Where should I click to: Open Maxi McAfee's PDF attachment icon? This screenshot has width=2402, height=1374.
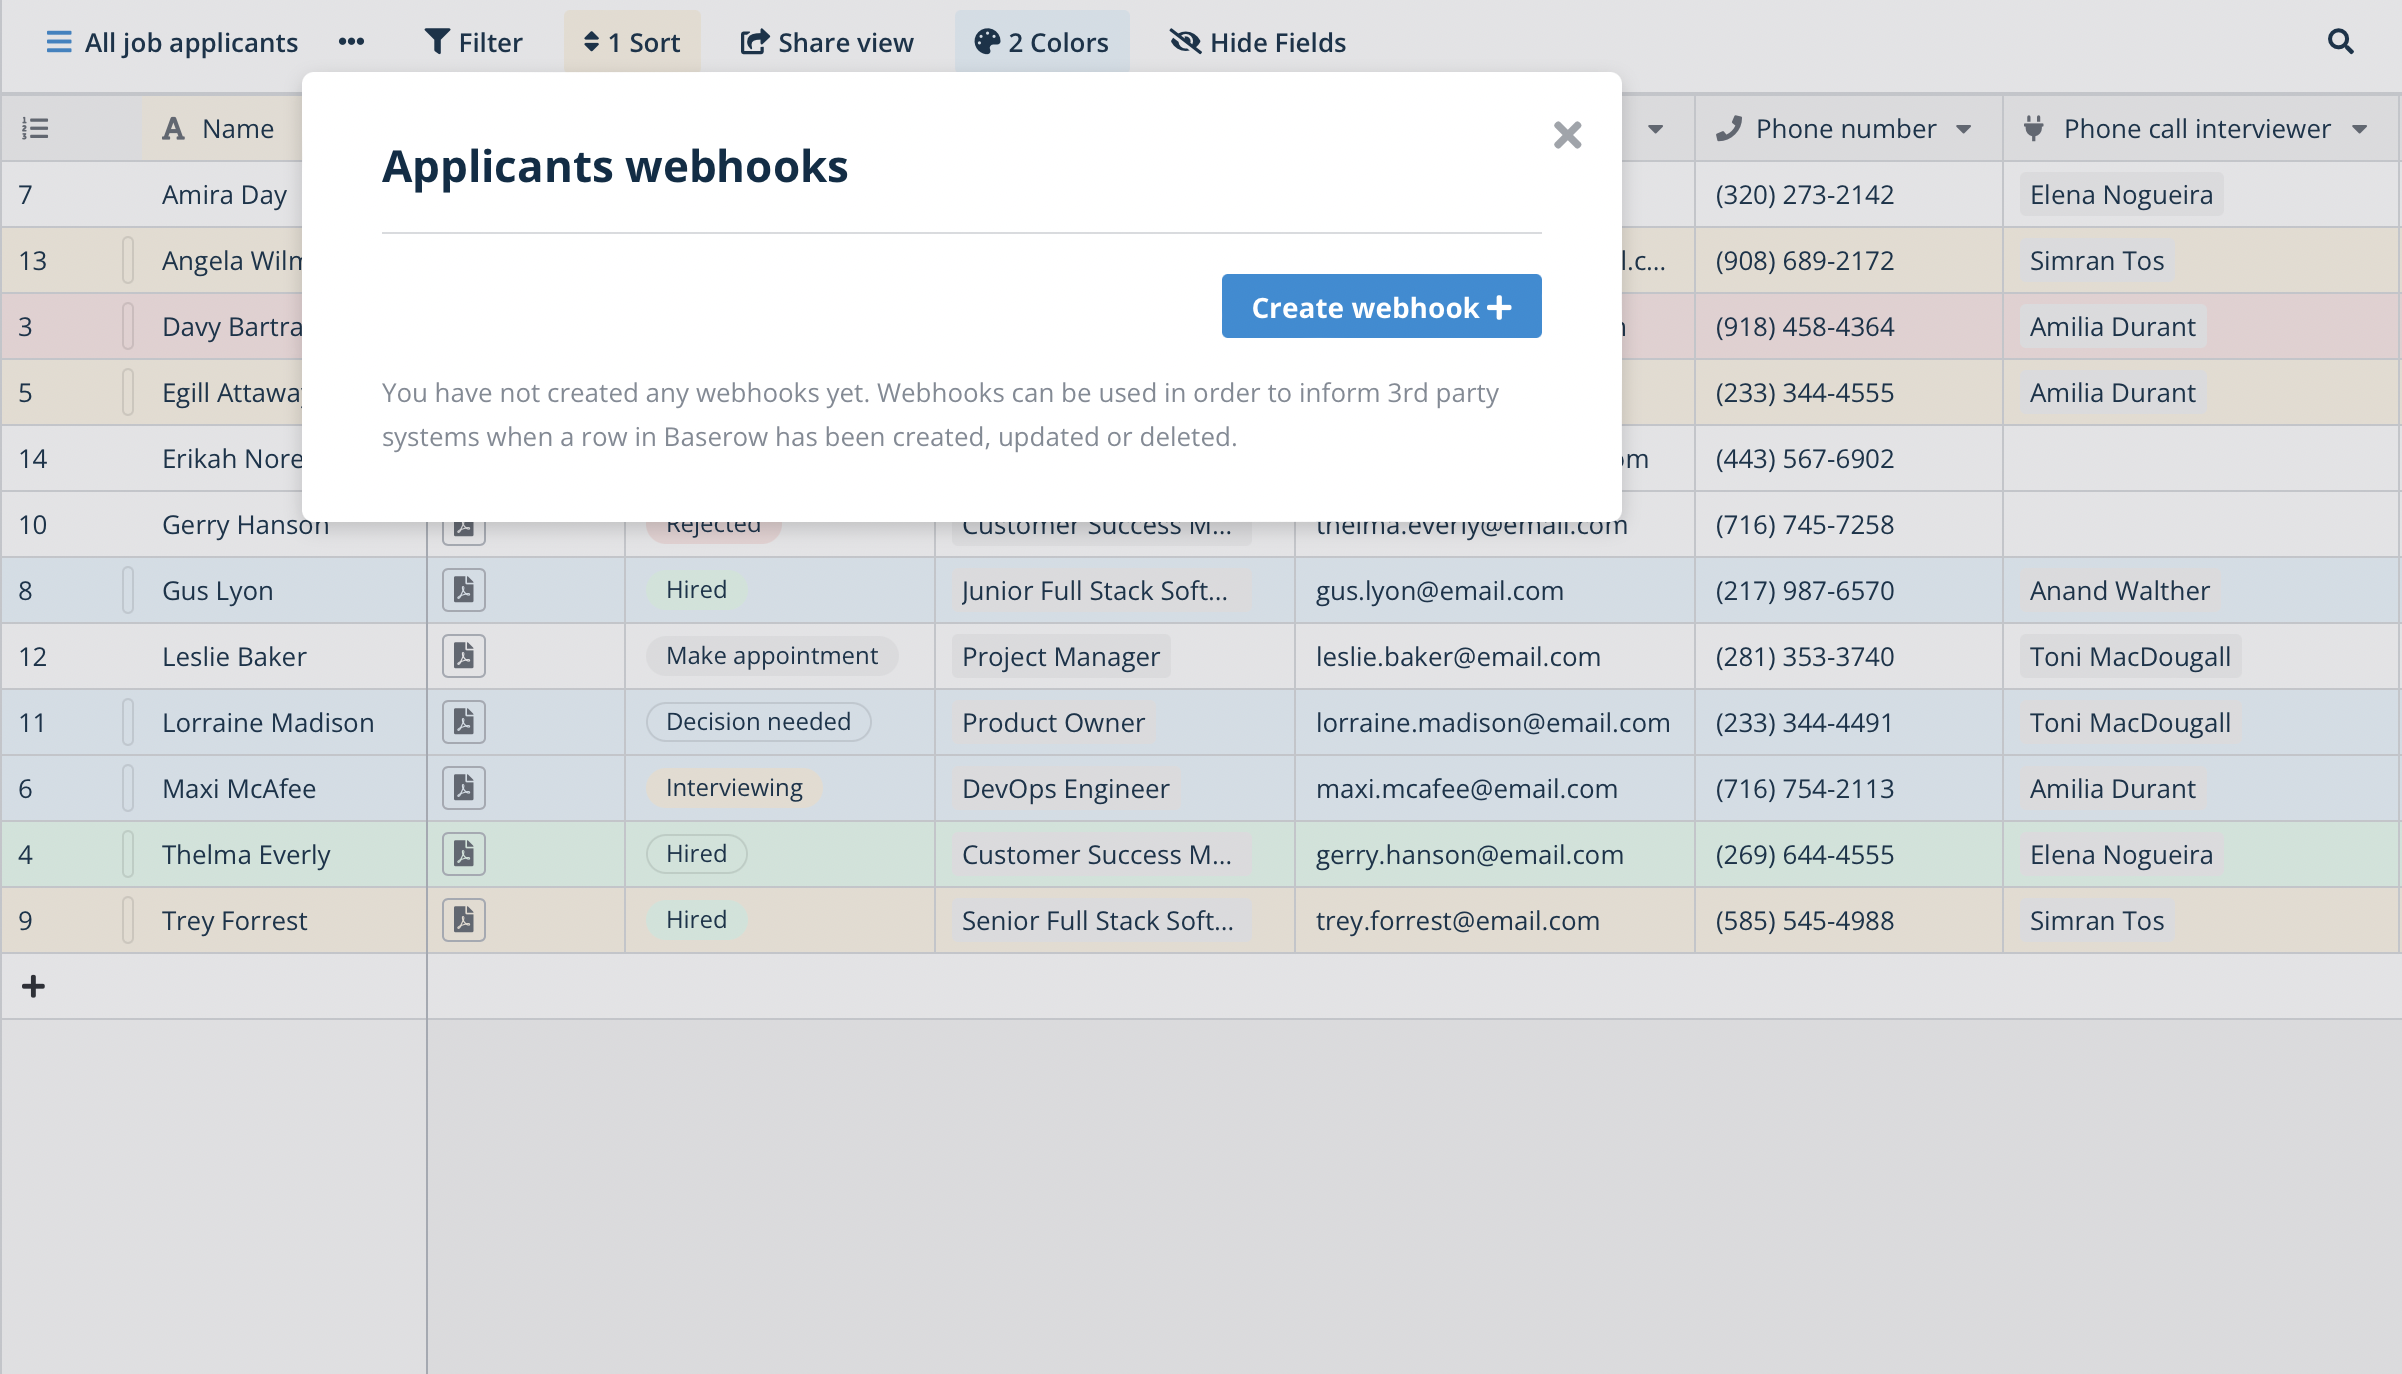(x=464, y=788)
